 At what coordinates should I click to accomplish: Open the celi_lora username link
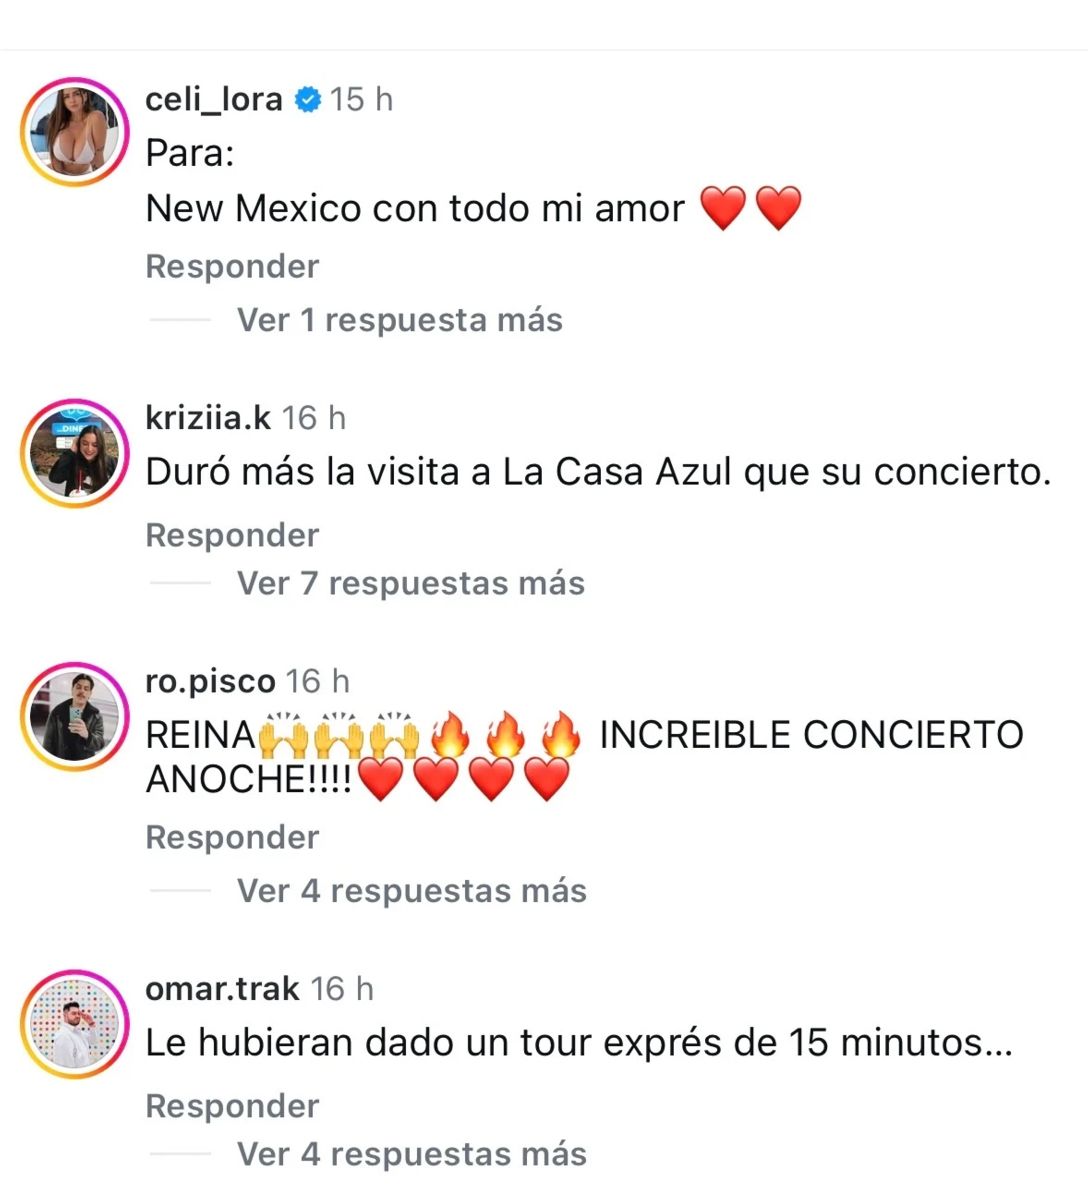214,99
